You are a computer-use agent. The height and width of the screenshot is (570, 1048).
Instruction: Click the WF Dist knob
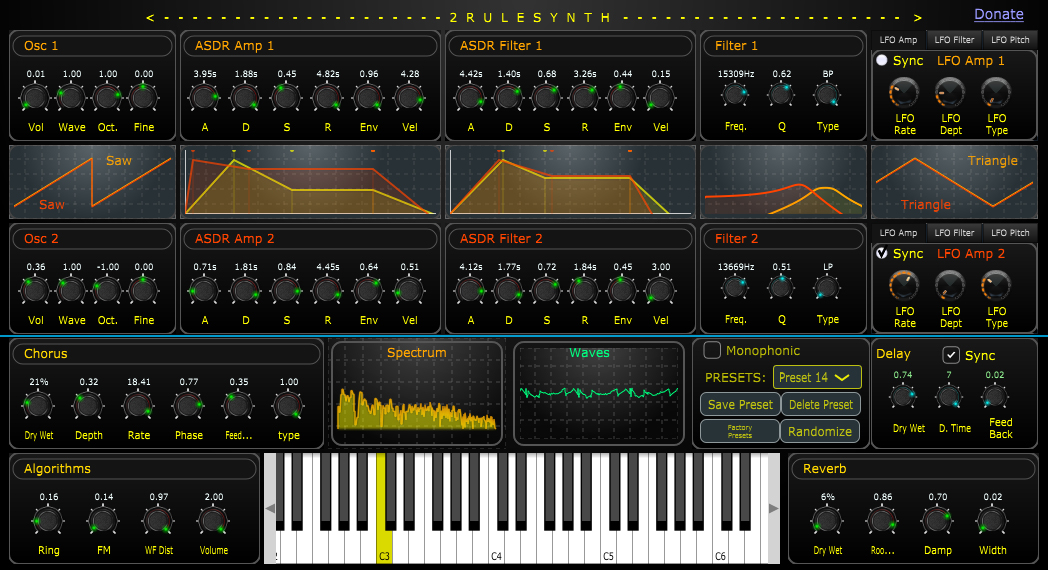coord(158,521)
